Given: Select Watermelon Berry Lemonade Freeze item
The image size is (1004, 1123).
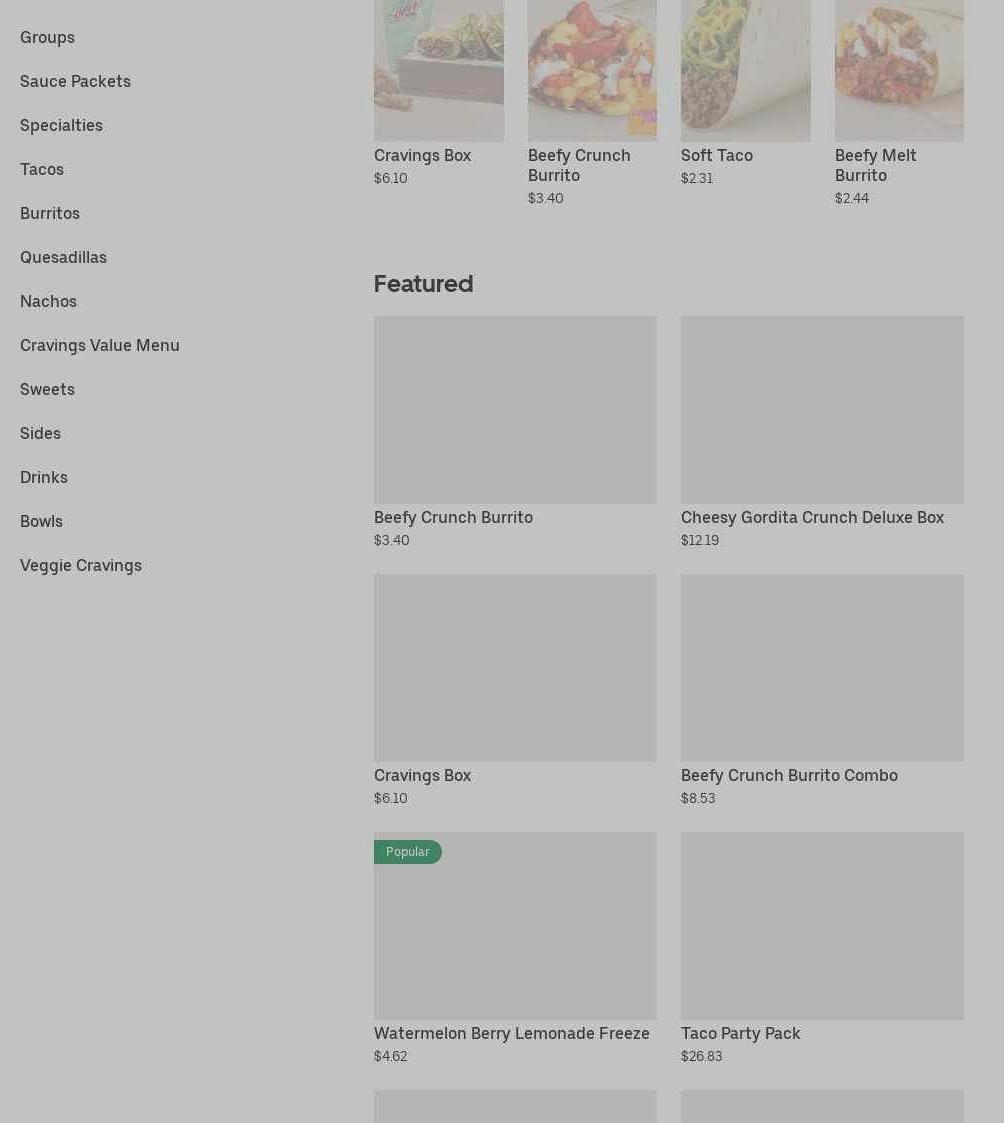Looking at the screenshot, I should click(x=515, y=948).
